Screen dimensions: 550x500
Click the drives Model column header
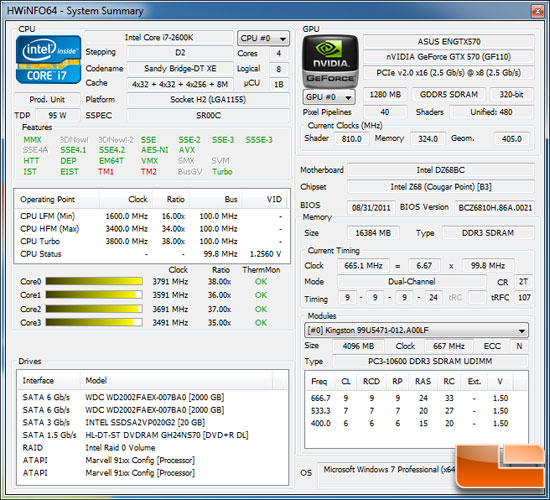coord(176,381)
